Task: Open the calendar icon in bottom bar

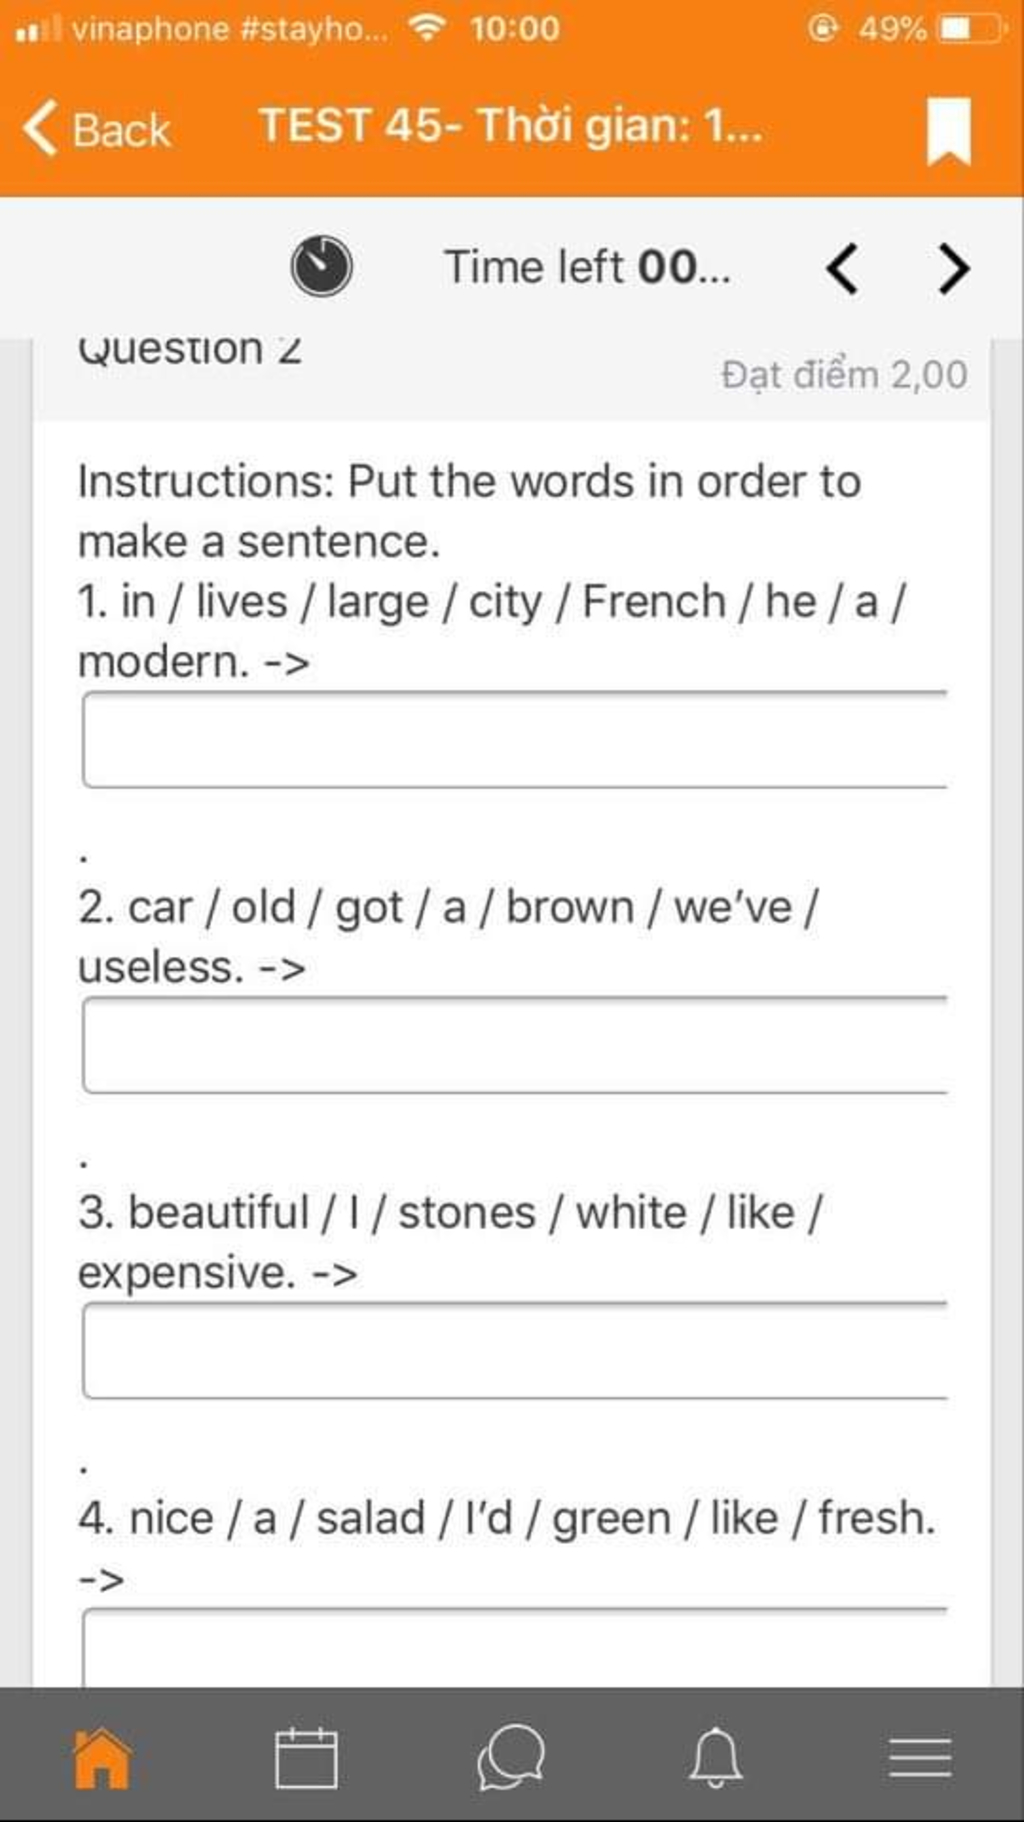Action: click(306, 1757)
